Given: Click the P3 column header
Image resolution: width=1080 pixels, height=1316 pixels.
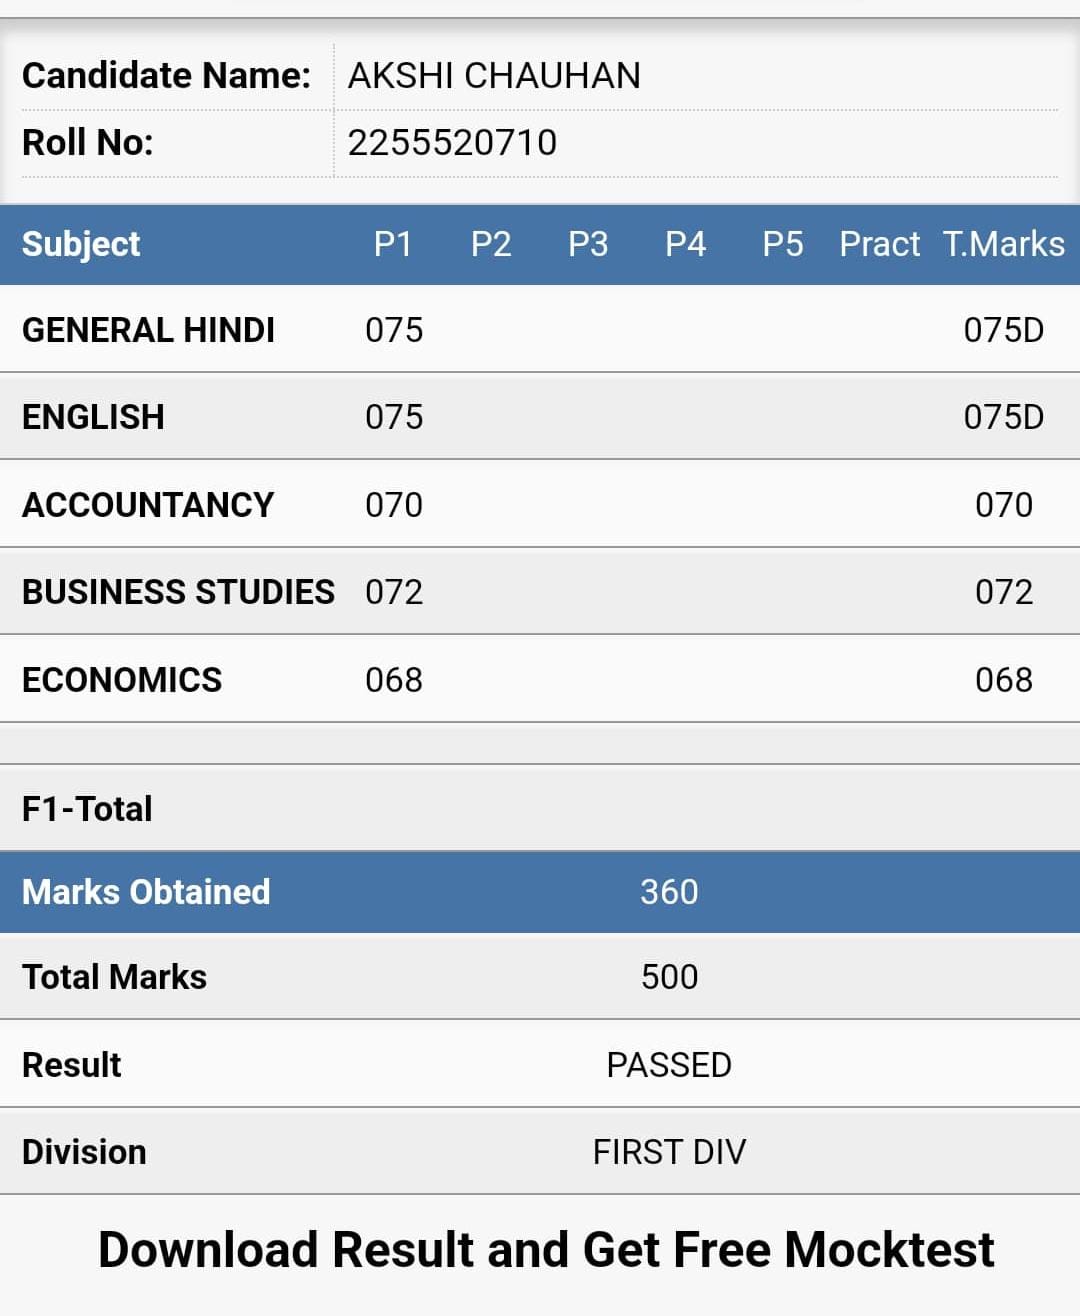Looking at the screenshot, I should tap(588, 244).
